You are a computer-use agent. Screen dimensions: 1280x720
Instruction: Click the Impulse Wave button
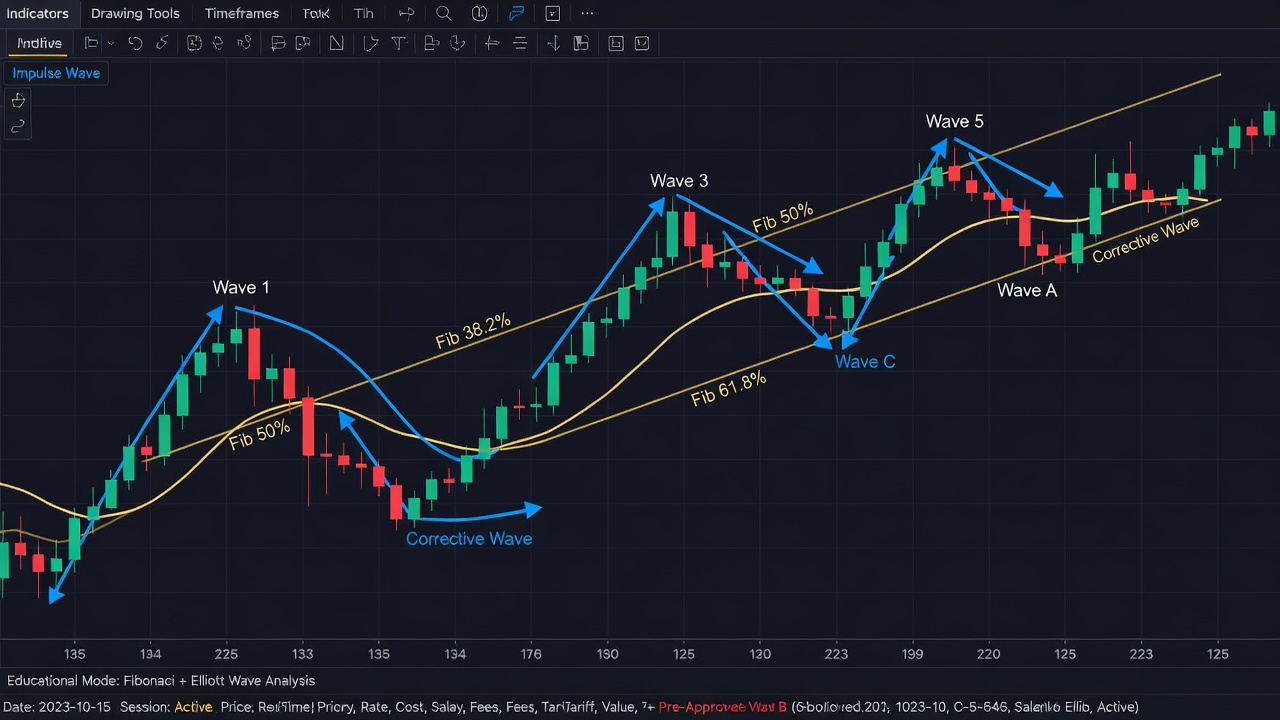point(56,73)
